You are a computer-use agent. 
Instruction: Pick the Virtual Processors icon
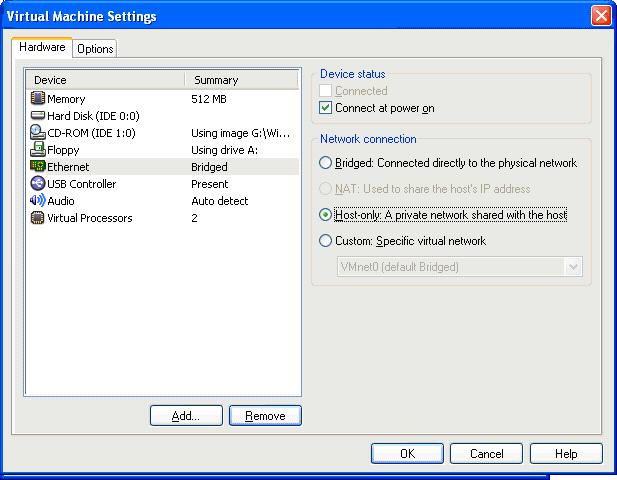38,218
